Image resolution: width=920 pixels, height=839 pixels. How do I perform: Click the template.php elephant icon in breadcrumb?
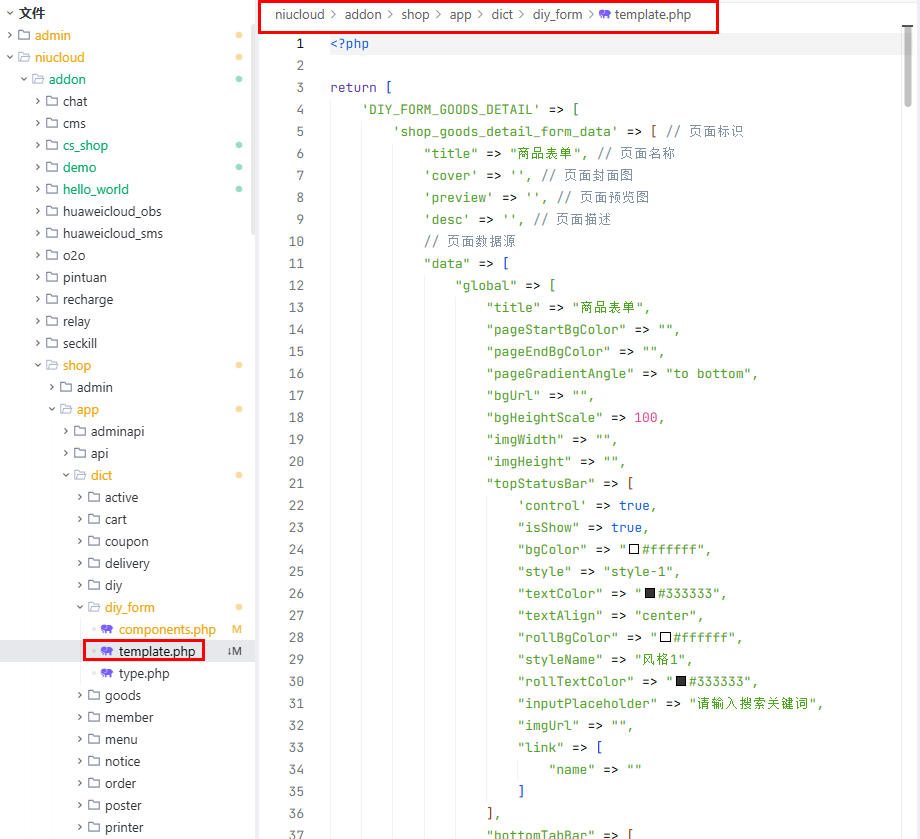click(x=604, y=15)
